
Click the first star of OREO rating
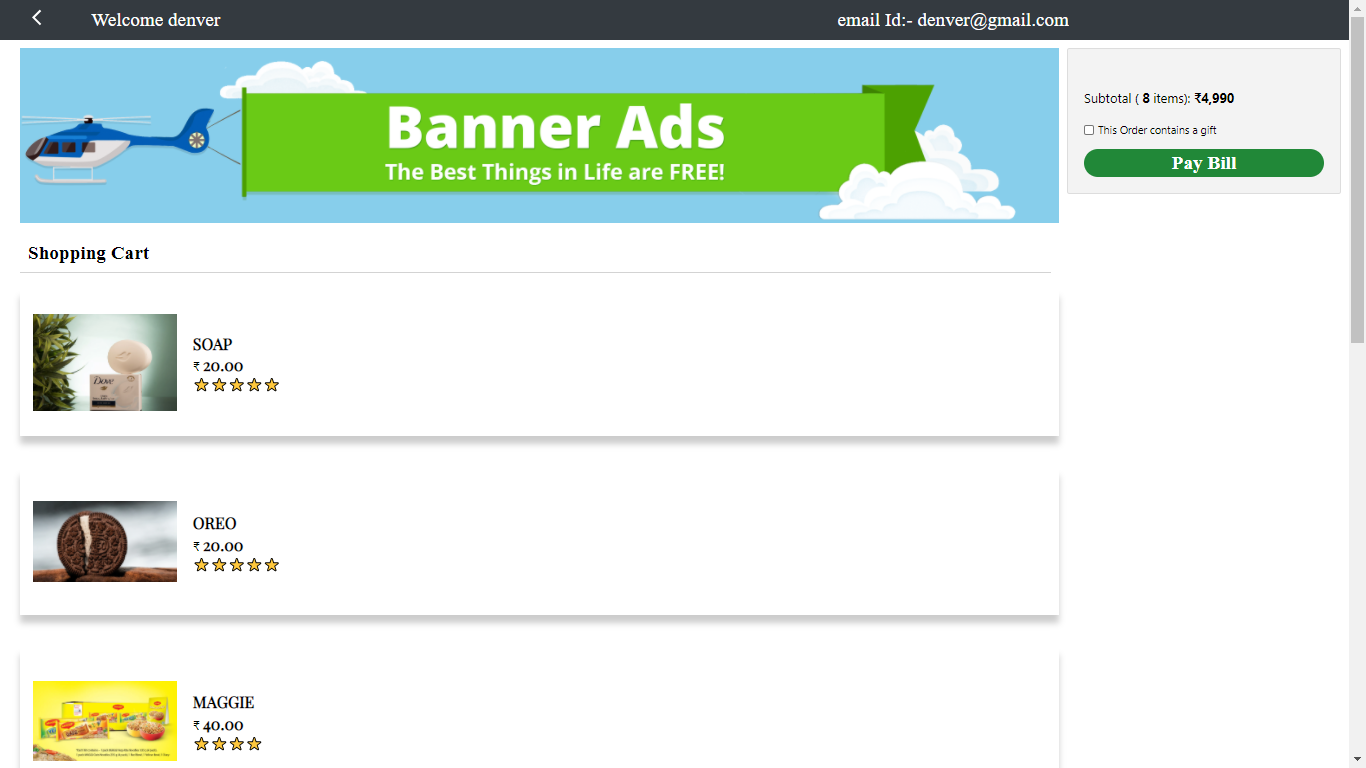(201, 565)
